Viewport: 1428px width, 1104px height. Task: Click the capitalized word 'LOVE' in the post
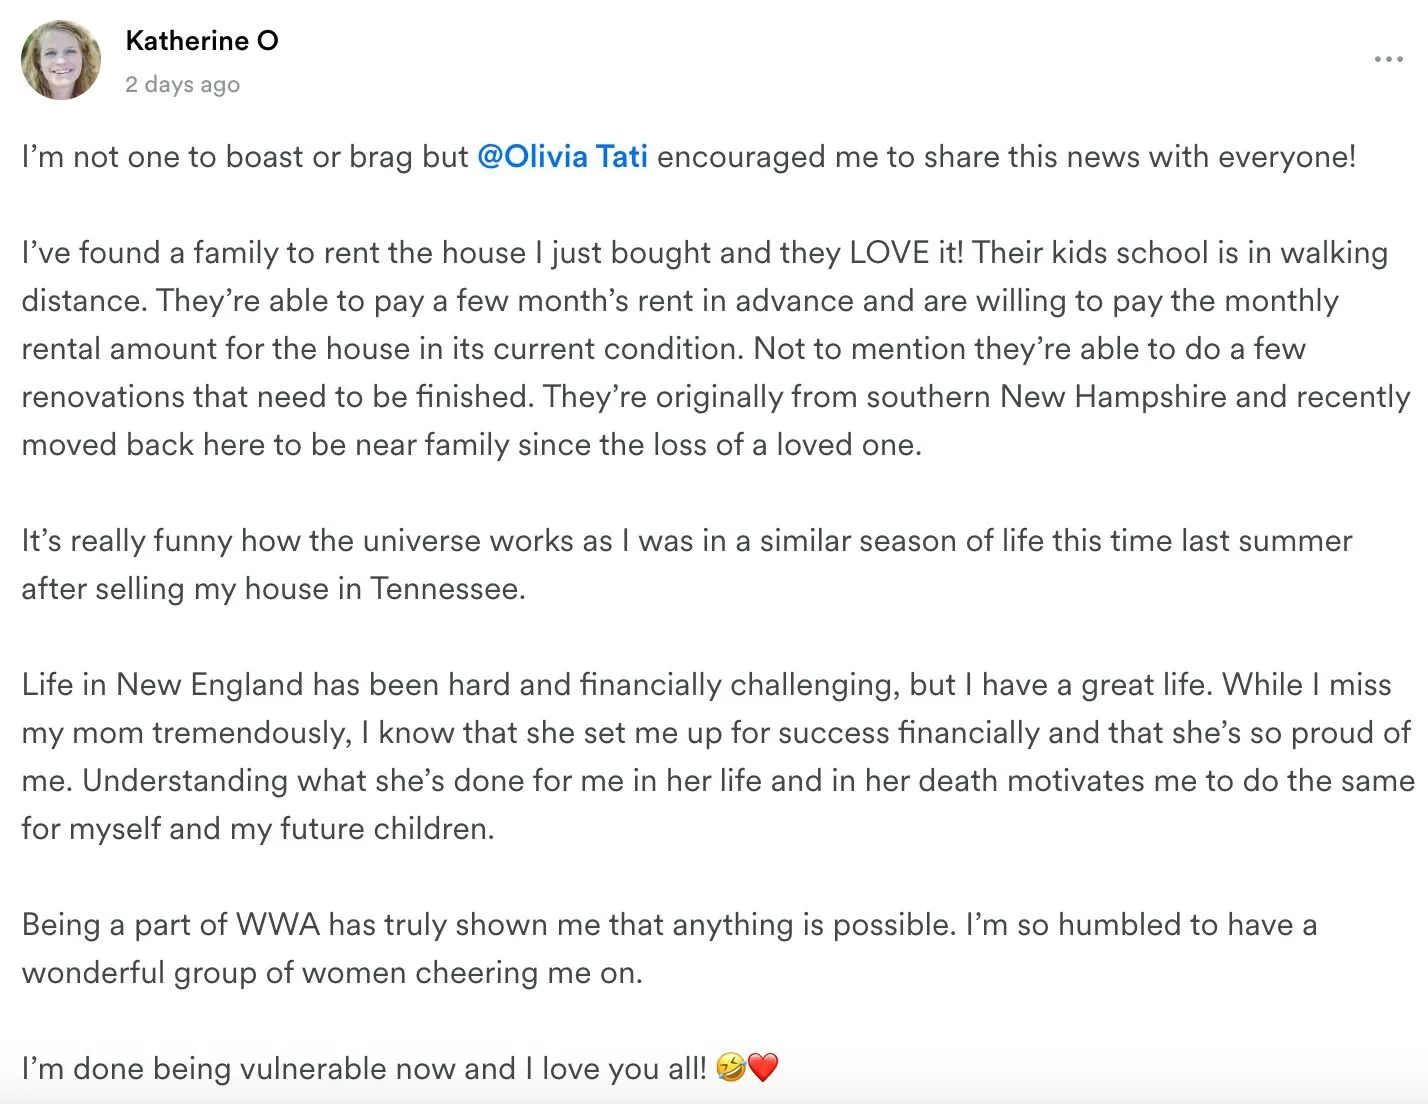pyautogui.click(x=889, y=253)
